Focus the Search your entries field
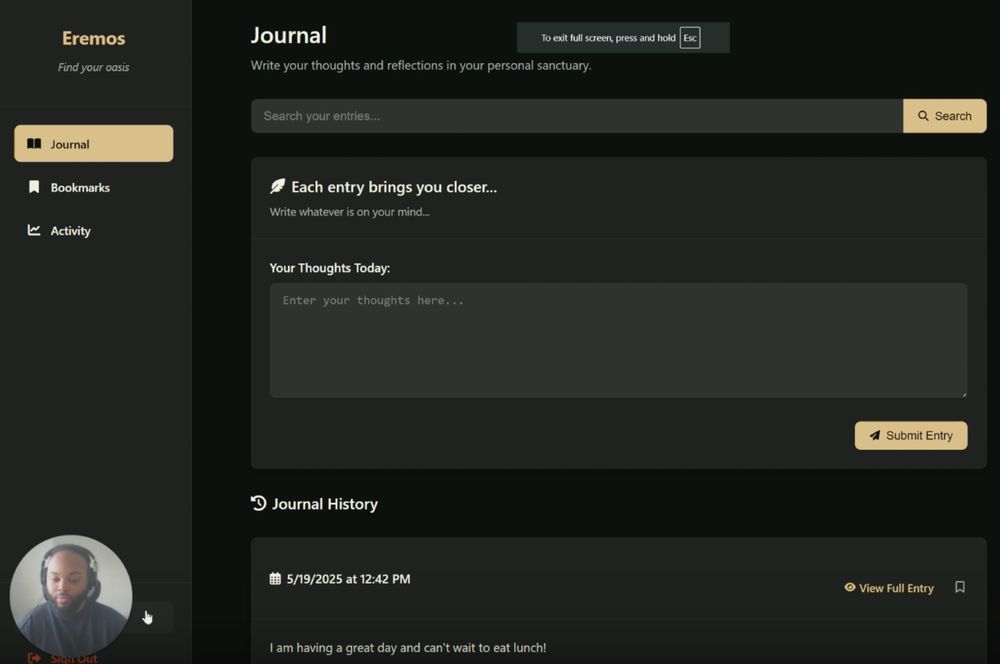The width and height of the screenshot is (1000, 664). click(x=577, y=116)
